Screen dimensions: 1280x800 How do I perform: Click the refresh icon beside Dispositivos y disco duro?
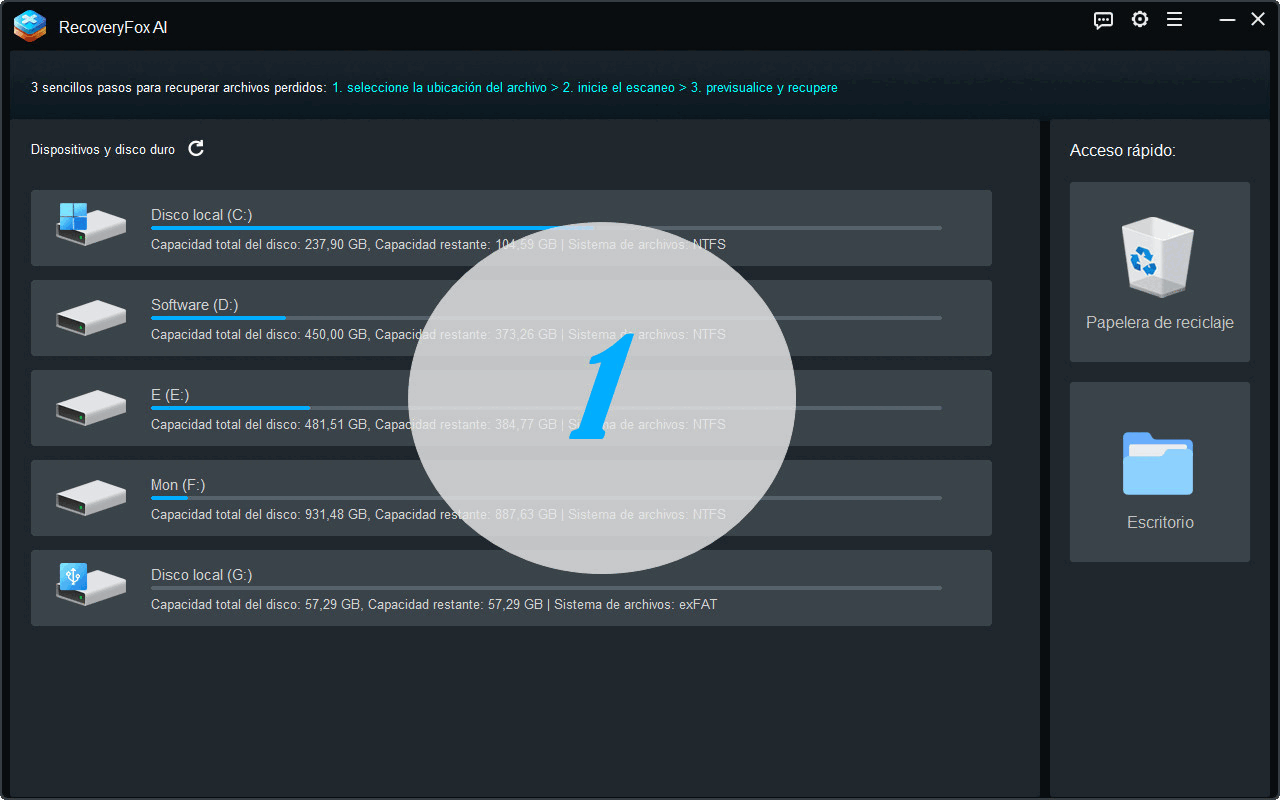click(196, 148)
